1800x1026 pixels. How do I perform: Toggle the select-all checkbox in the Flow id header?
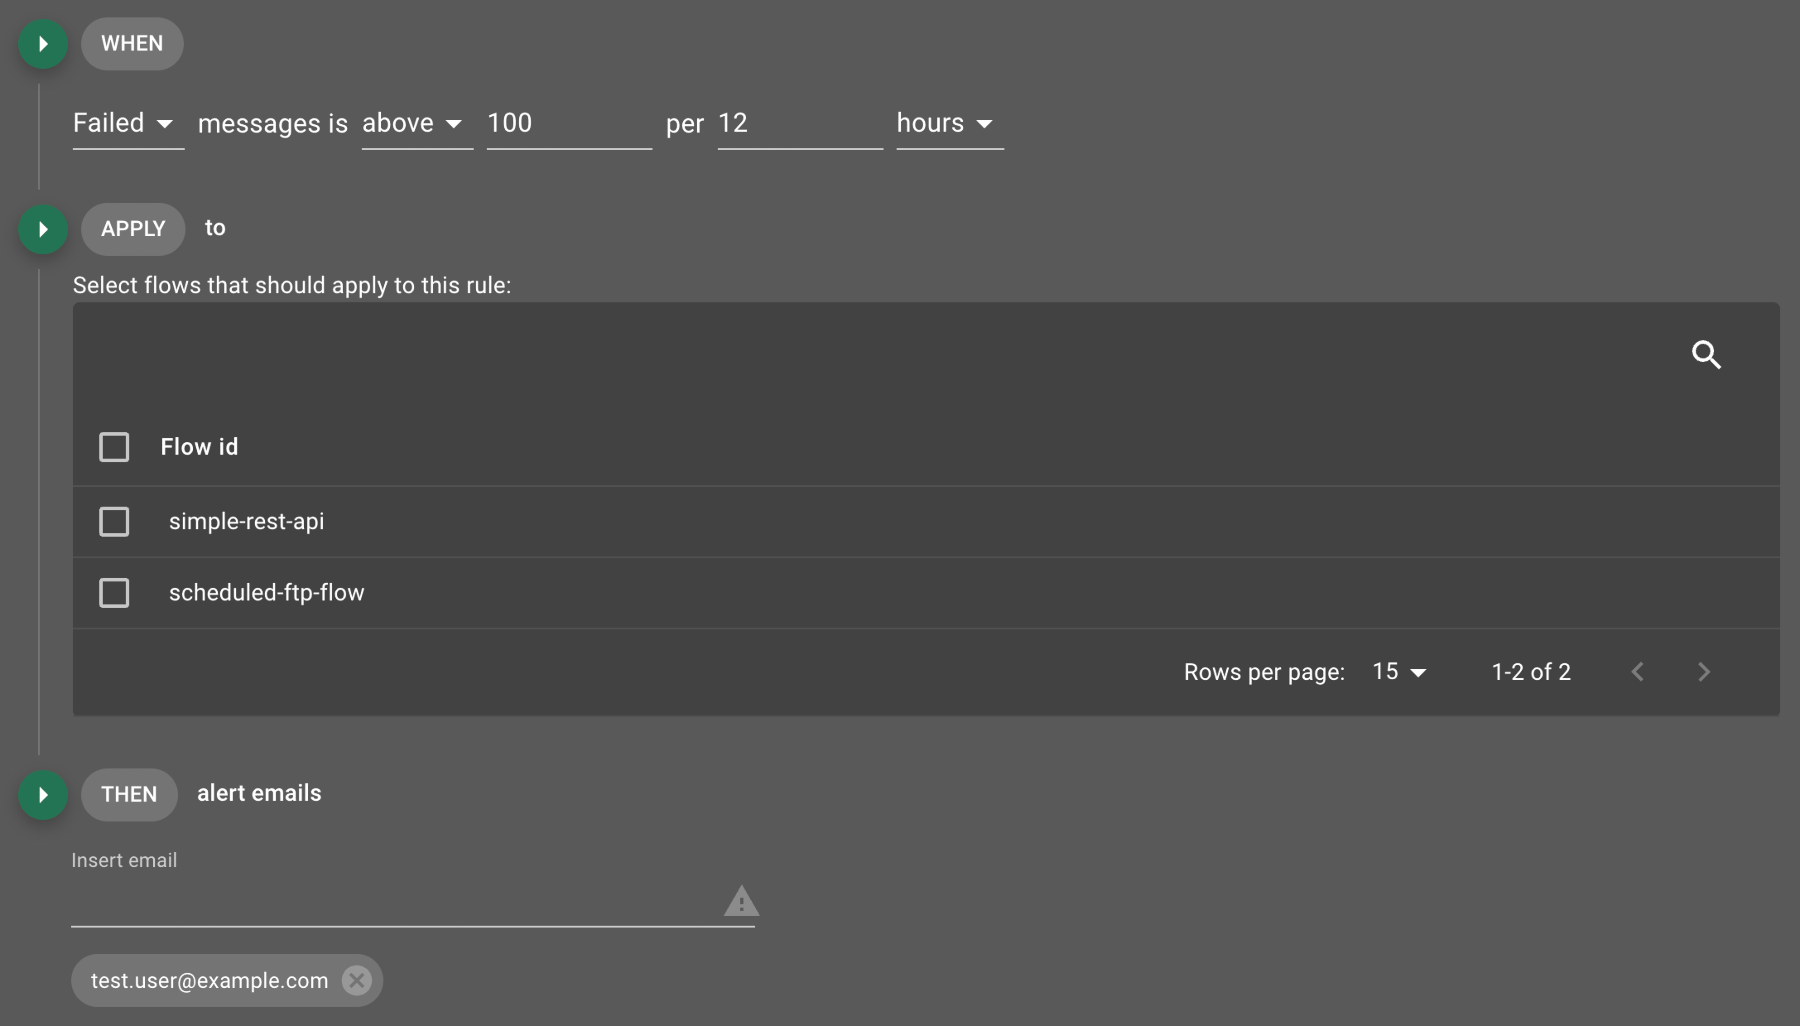[x=114, y=447]
